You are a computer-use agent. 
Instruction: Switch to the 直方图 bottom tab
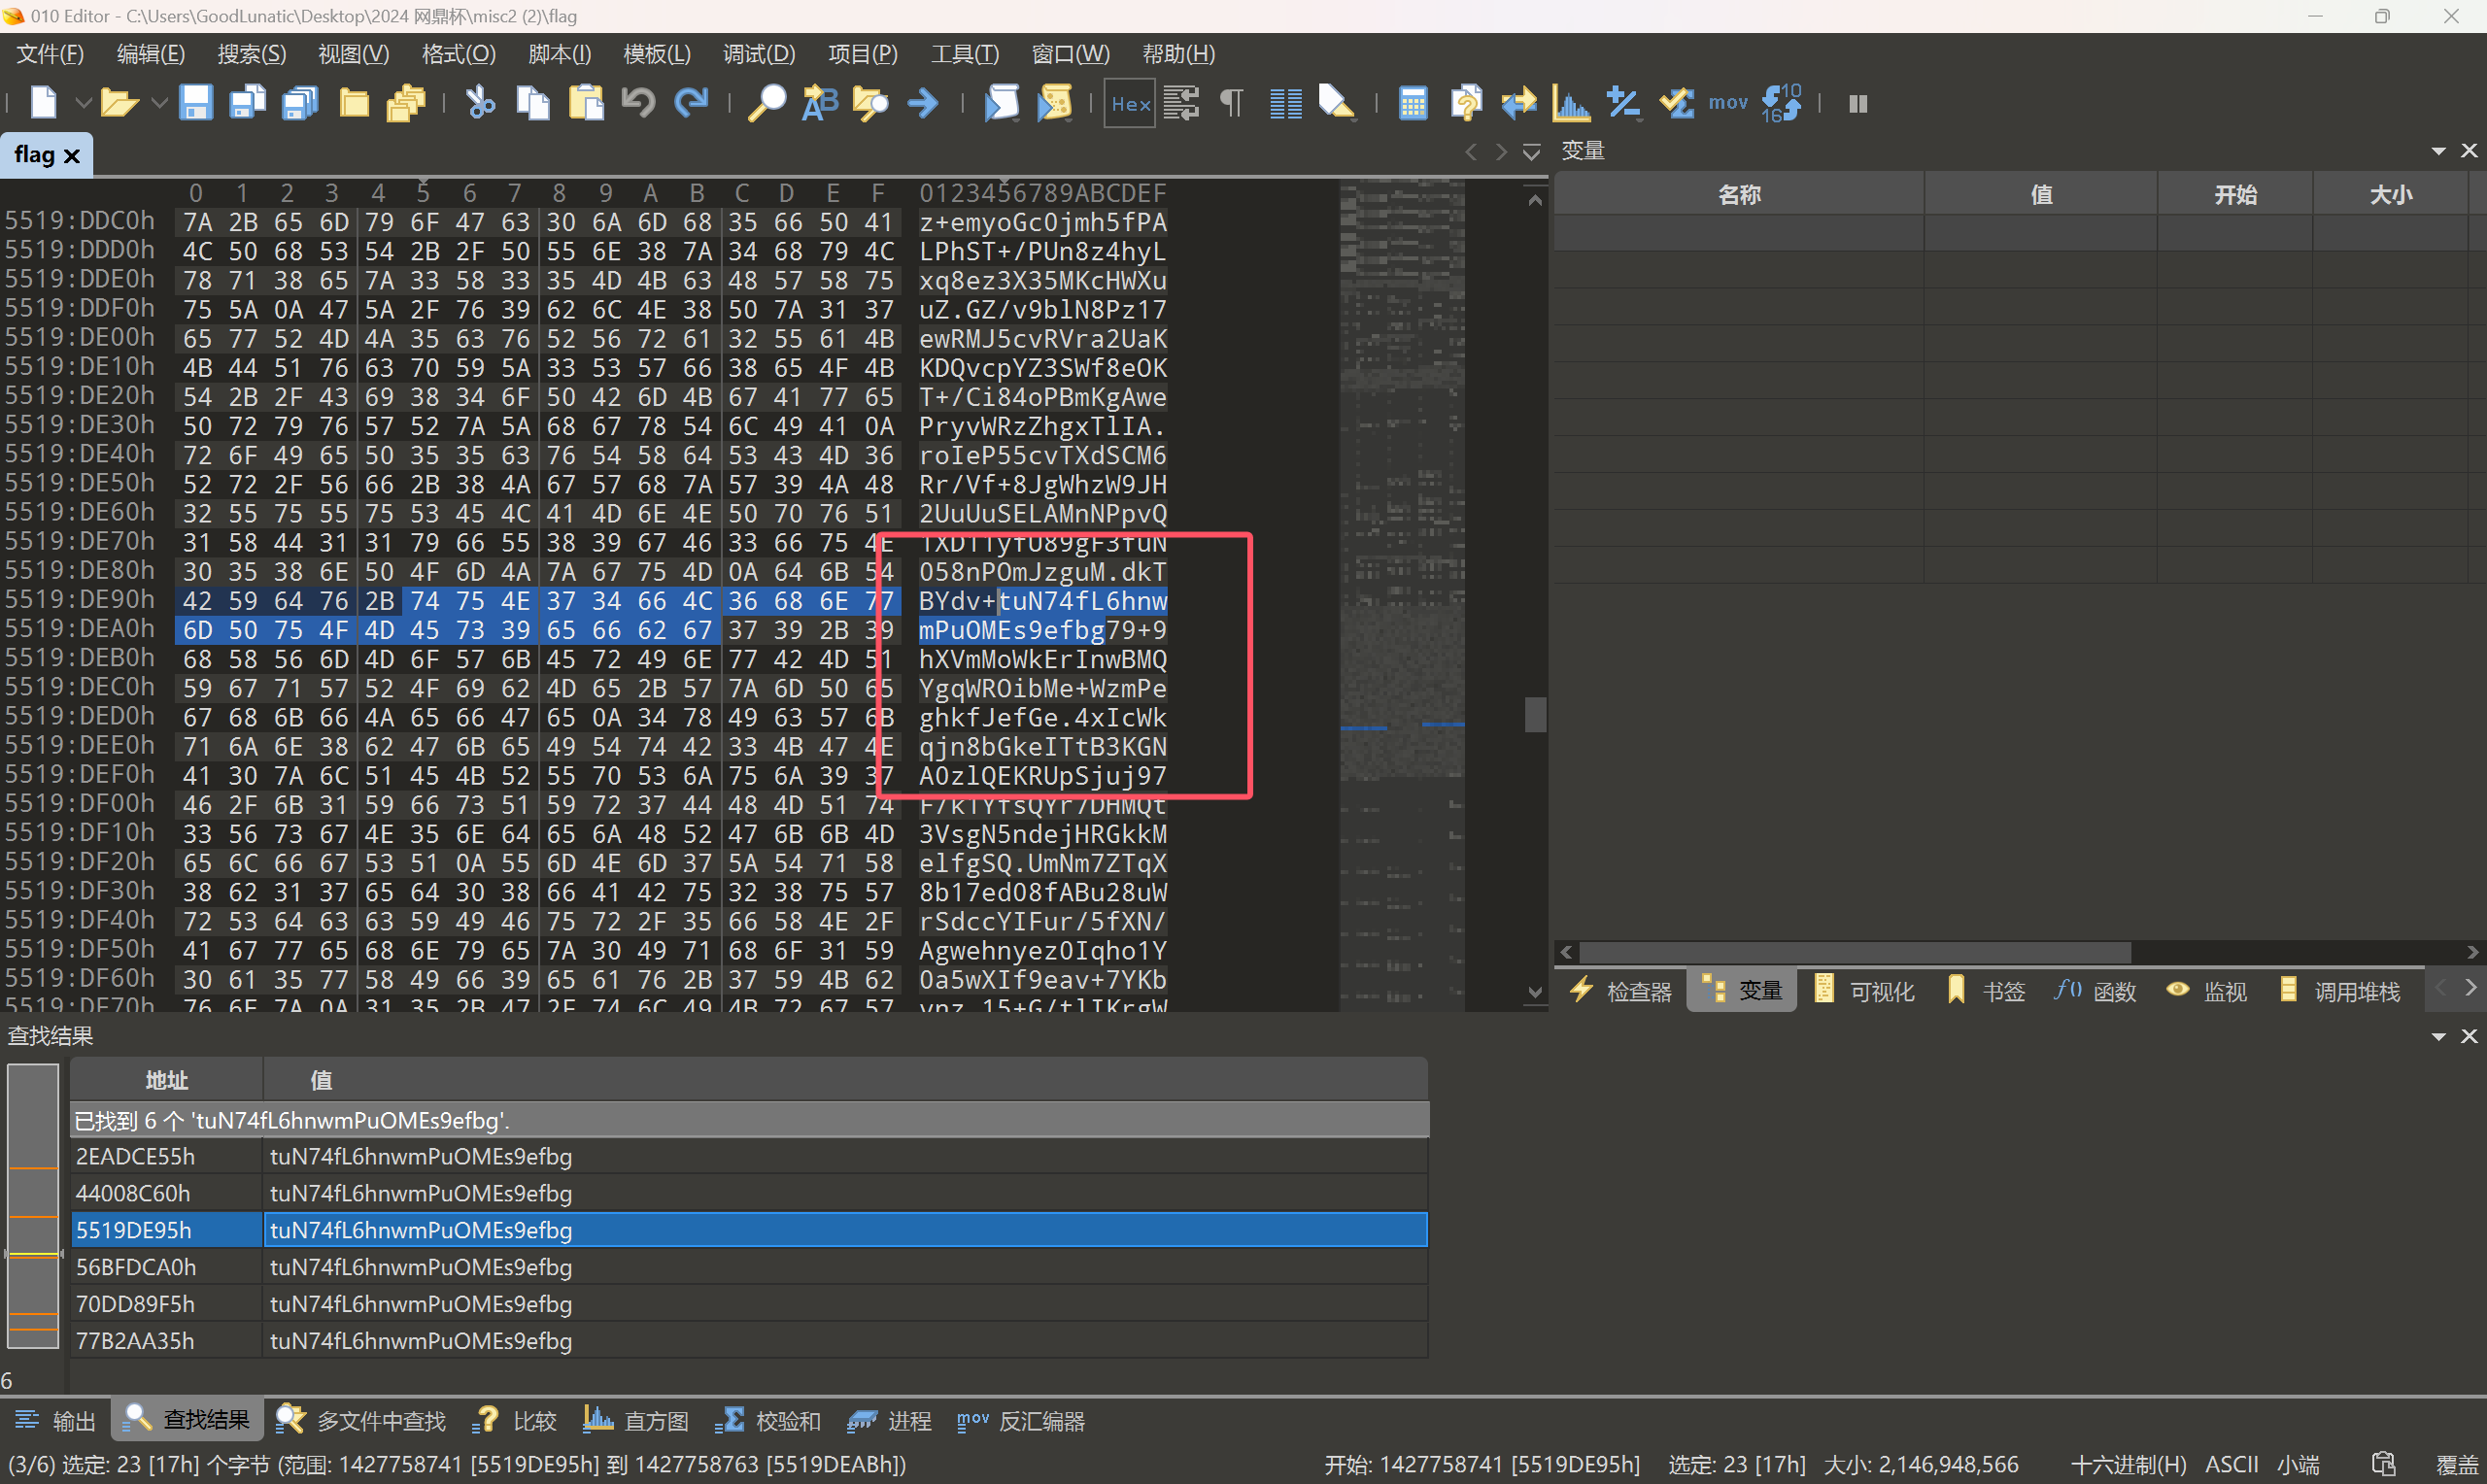pos(637,1421)
